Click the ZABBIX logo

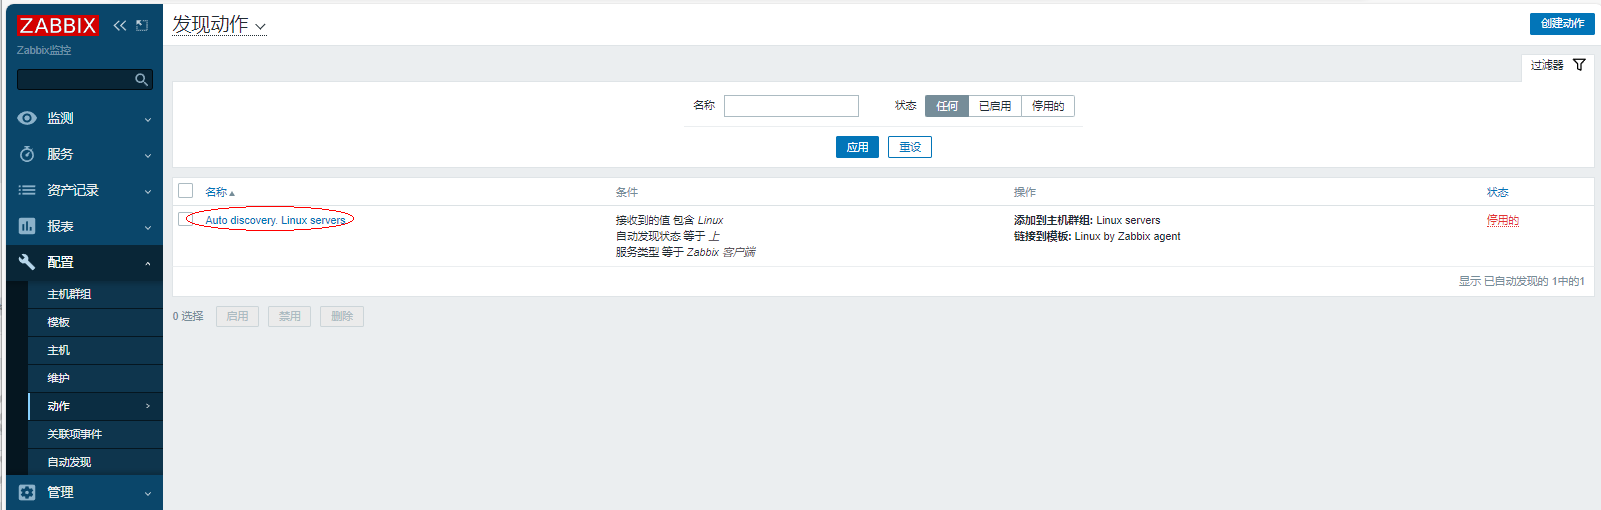pos(57,25)
